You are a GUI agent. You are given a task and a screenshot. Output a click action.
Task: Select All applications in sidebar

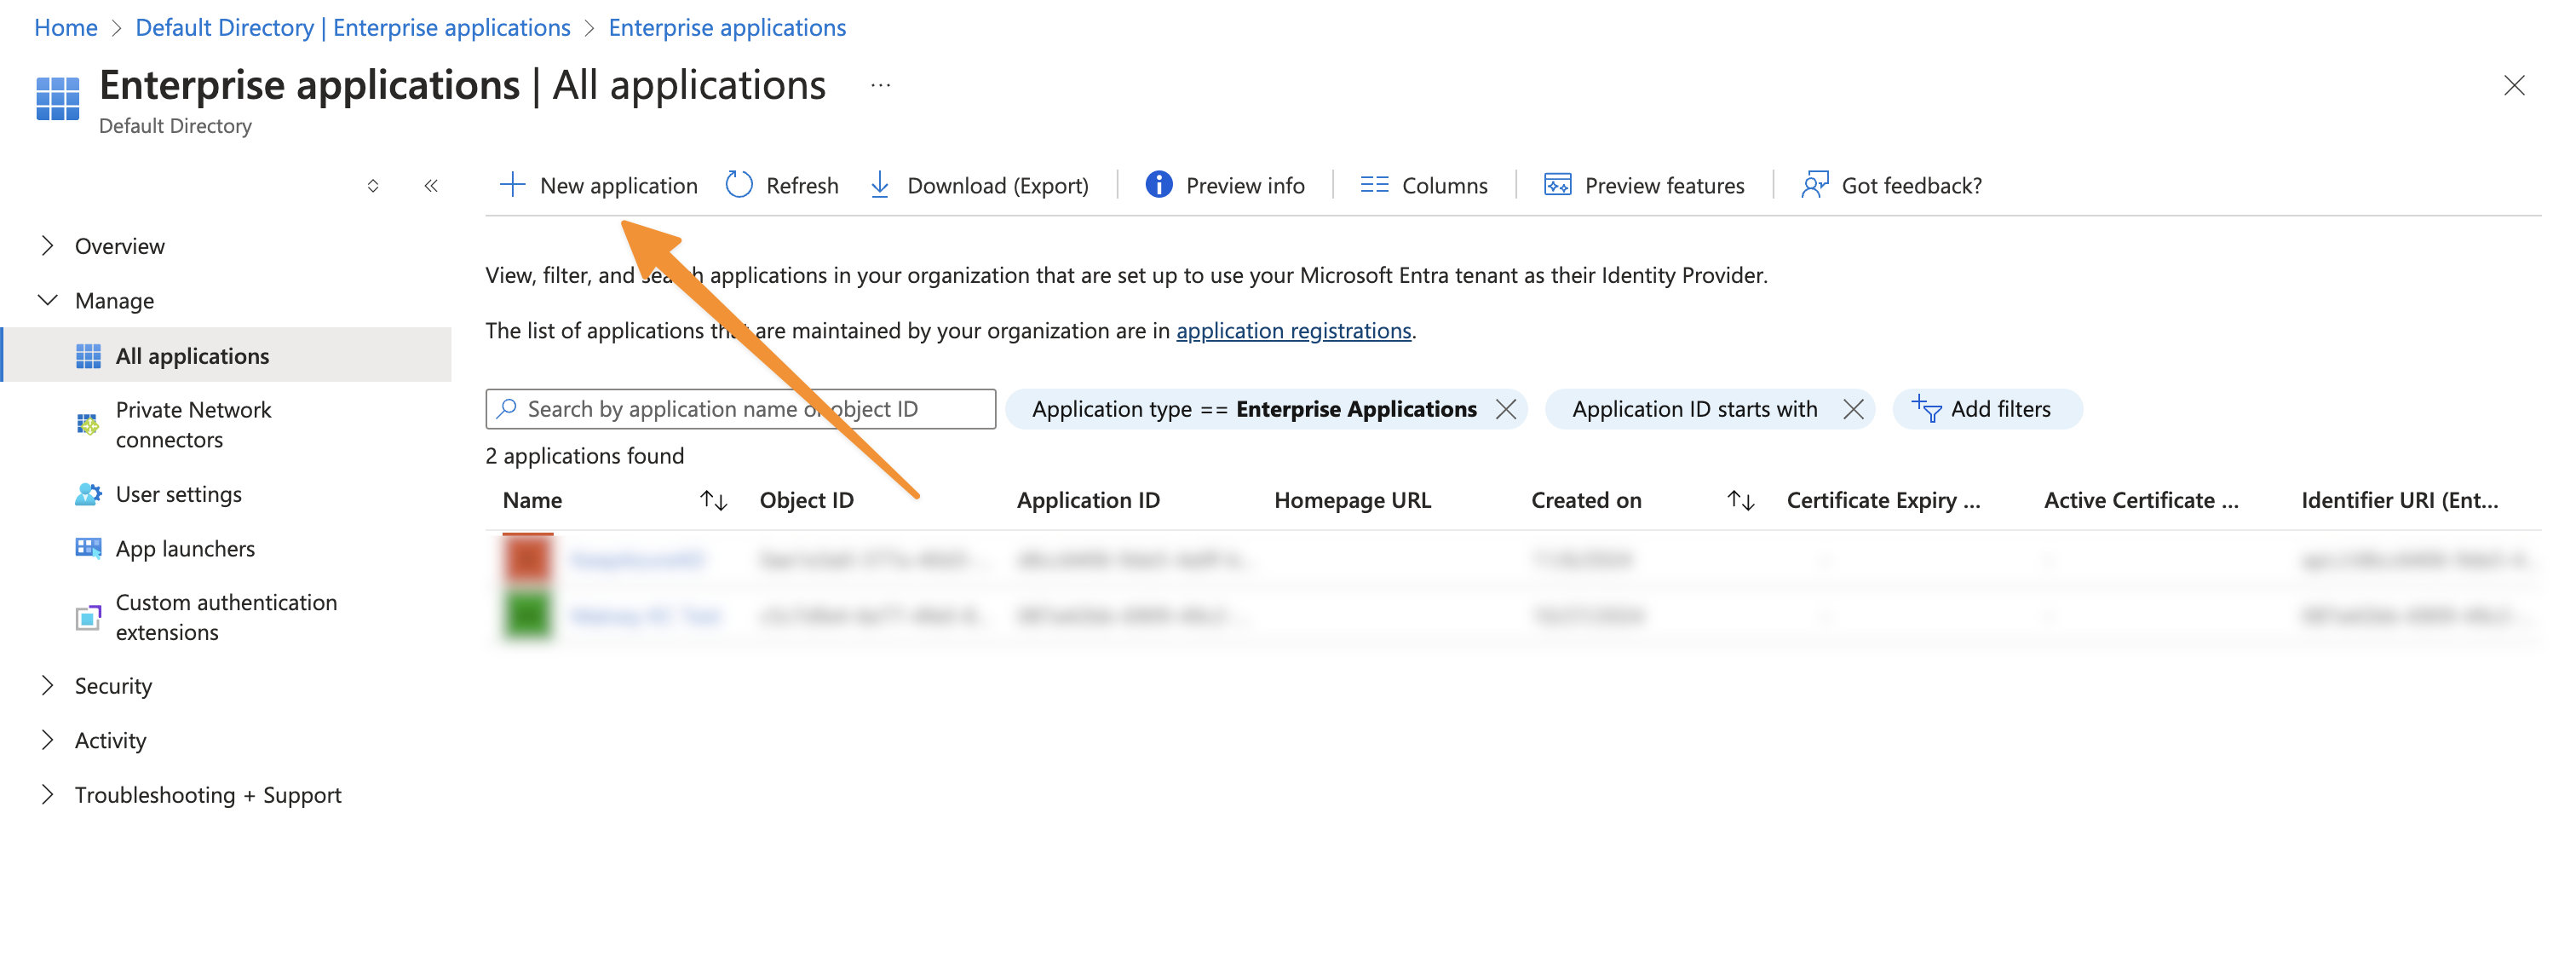coord(227,355)
